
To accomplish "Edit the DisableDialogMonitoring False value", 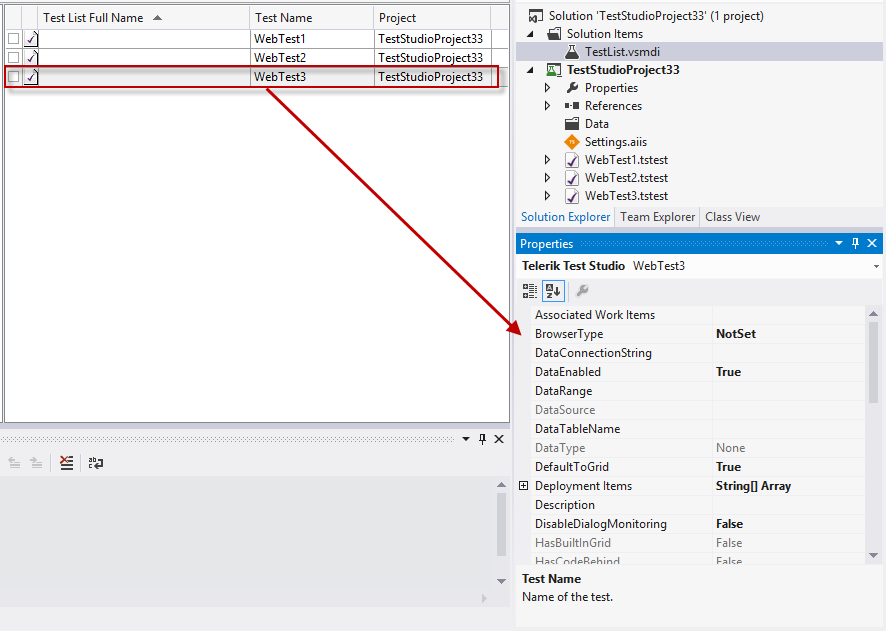I will (789, 524).
